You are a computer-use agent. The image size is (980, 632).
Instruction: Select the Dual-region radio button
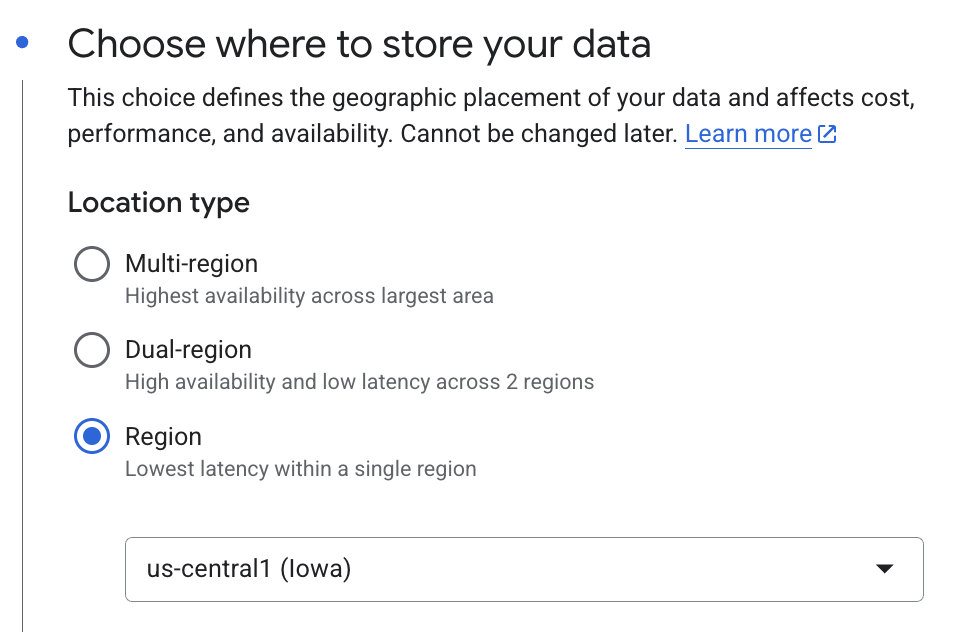coord(92,349)
